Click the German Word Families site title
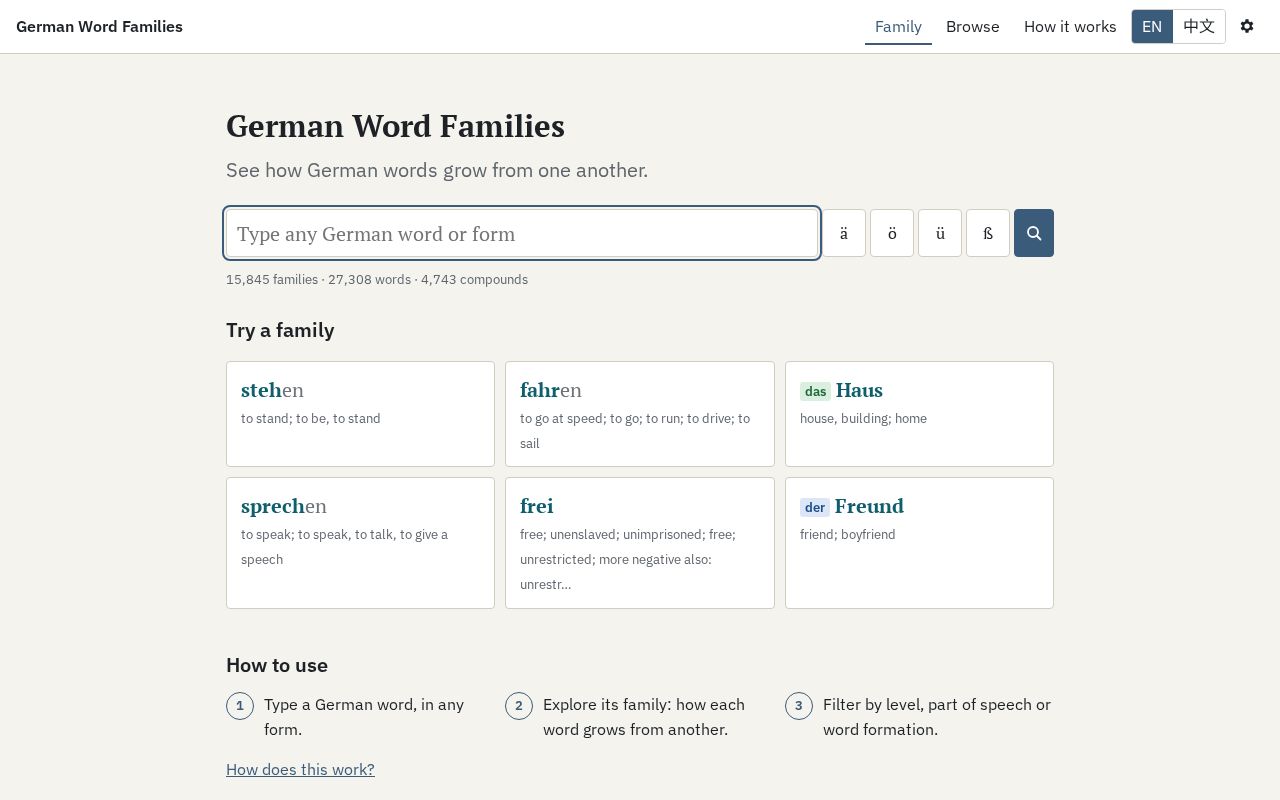The image size is (1280, 800). pyautogui.click(x=99, y=26)
